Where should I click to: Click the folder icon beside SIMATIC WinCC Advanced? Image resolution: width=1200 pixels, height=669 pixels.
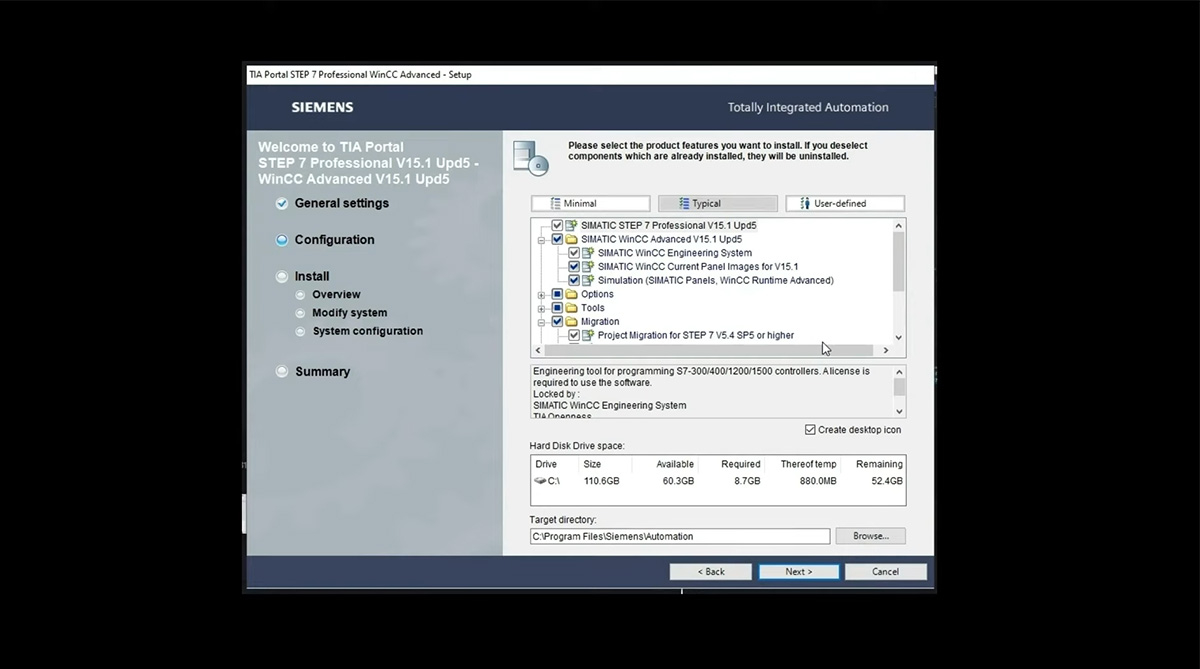[572, 239]
